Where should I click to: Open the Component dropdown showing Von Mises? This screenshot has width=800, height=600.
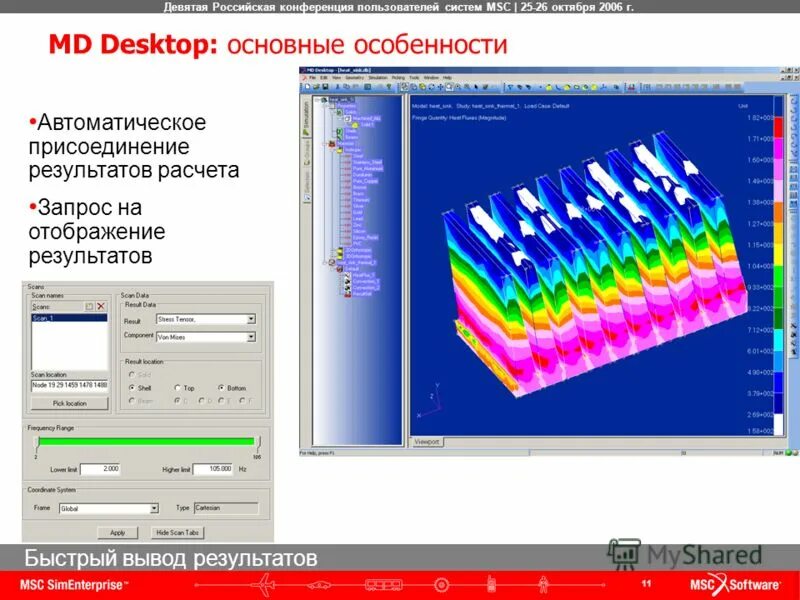tap(206, 337)
